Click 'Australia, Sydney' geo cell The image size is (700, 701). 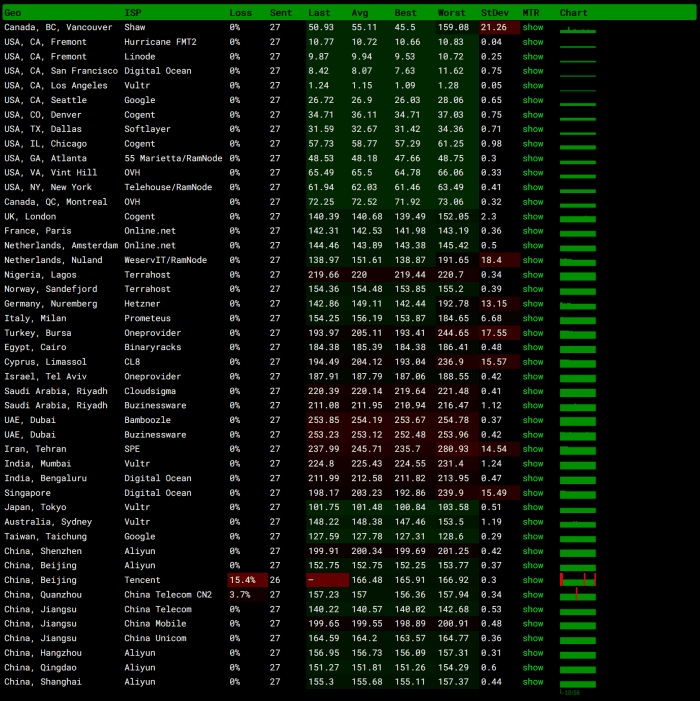pyautogui.click(x=48, y=522)
